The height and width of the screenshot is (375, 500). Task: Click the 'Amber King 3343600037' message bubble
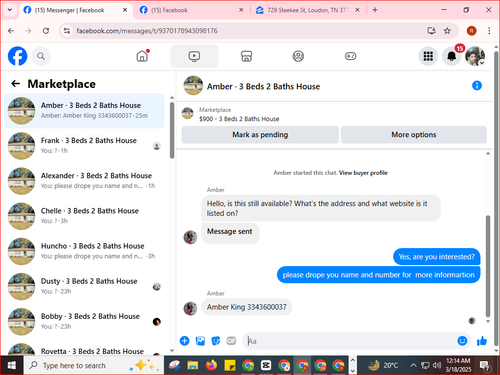click(x=246, y=307)
